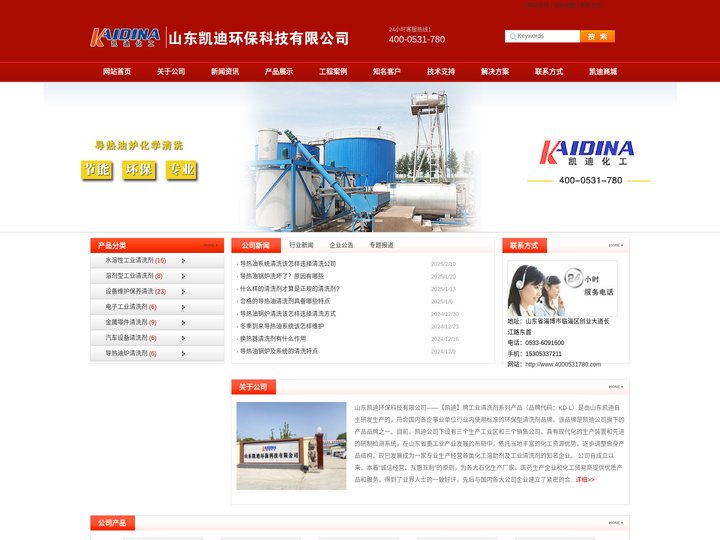
Task: Click the yellow 节能 badge on the banner
Action: click(97, 170)
